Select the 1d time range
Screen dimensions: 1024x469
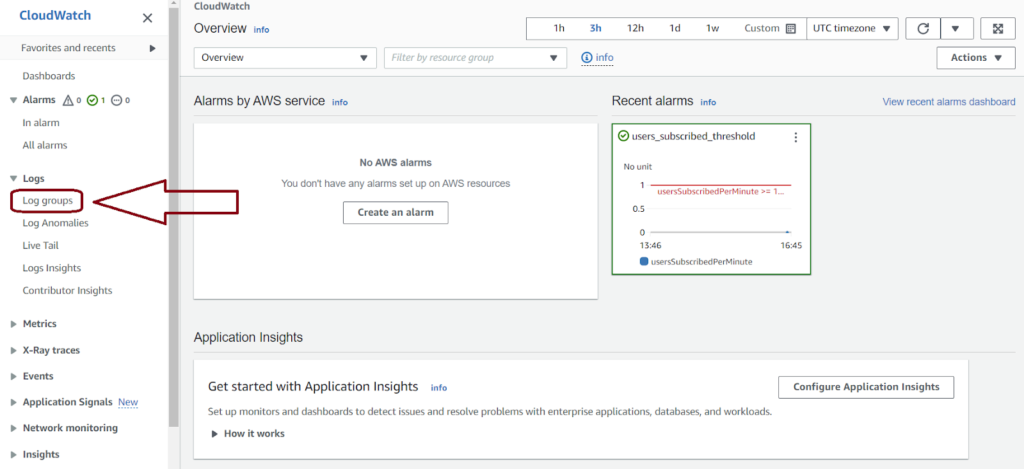point(675,29)
